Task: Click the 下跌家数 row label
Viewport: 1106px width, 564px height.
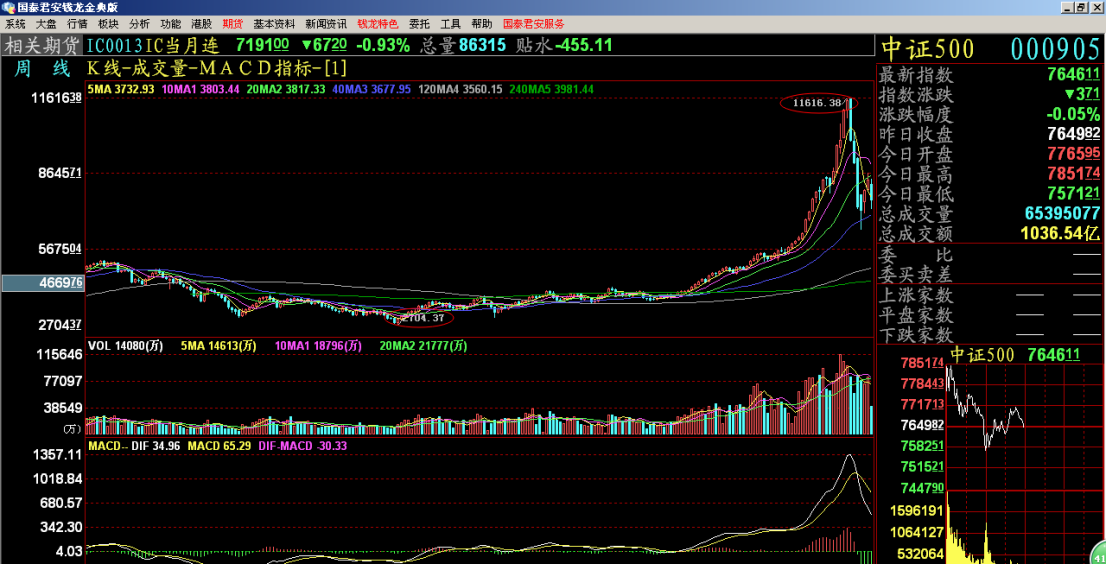Action: [916, 335]
